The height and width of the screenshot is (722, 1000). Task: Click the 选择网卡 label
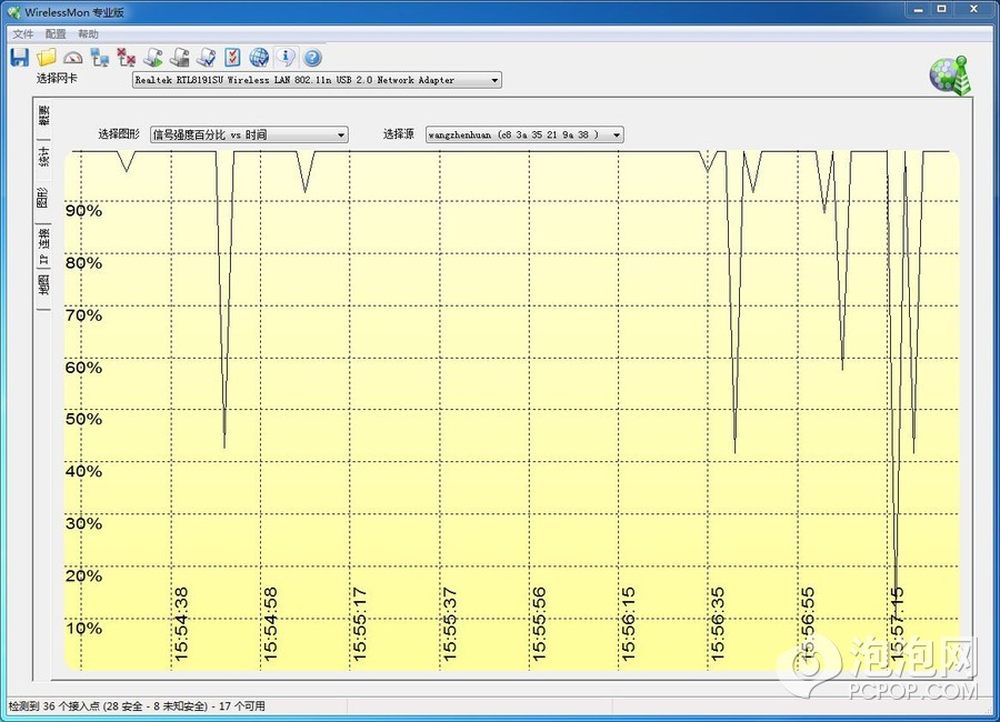(x=57, y=78)
